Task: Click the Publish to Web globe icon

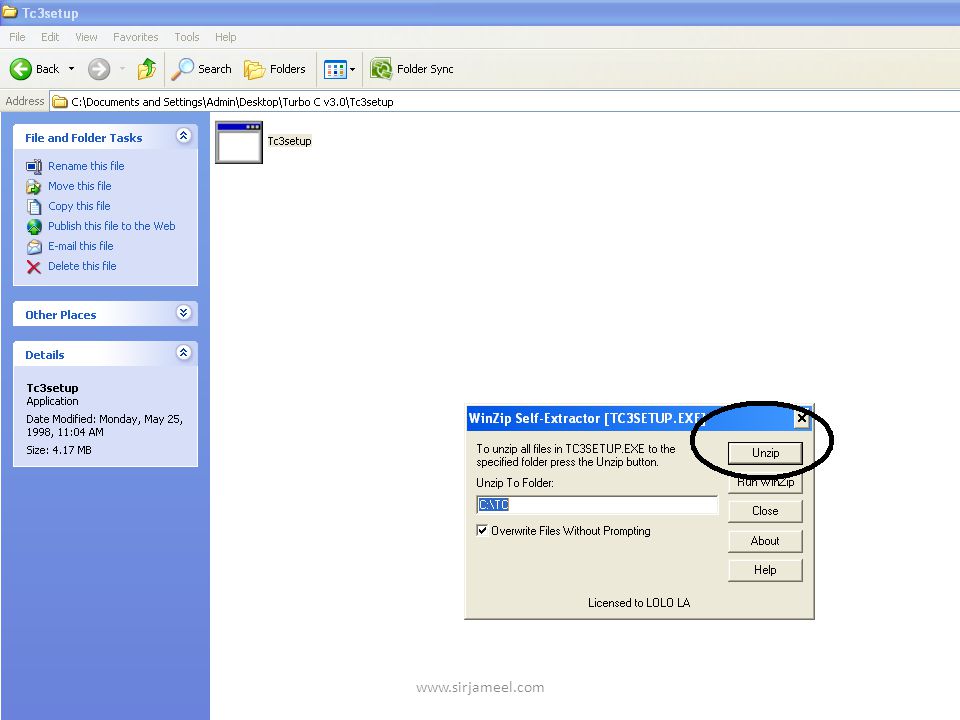Action: pos(34,227)
